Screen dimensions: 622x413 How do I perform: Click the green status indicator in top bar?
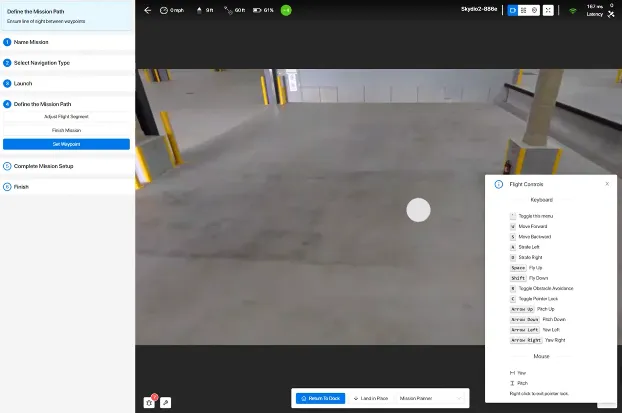click(286, 10)
